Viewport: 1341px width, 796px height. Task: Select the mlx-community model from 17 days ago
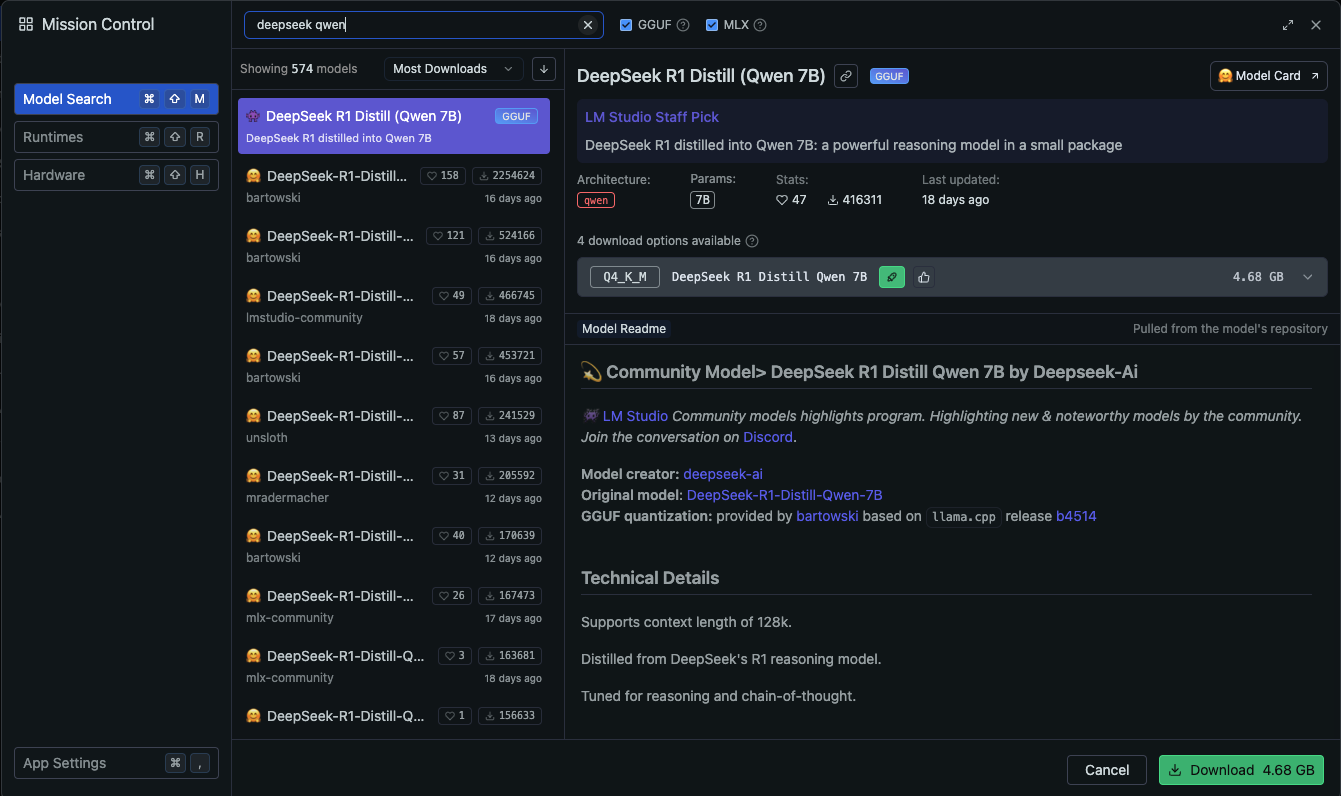(x=394, y=606)
